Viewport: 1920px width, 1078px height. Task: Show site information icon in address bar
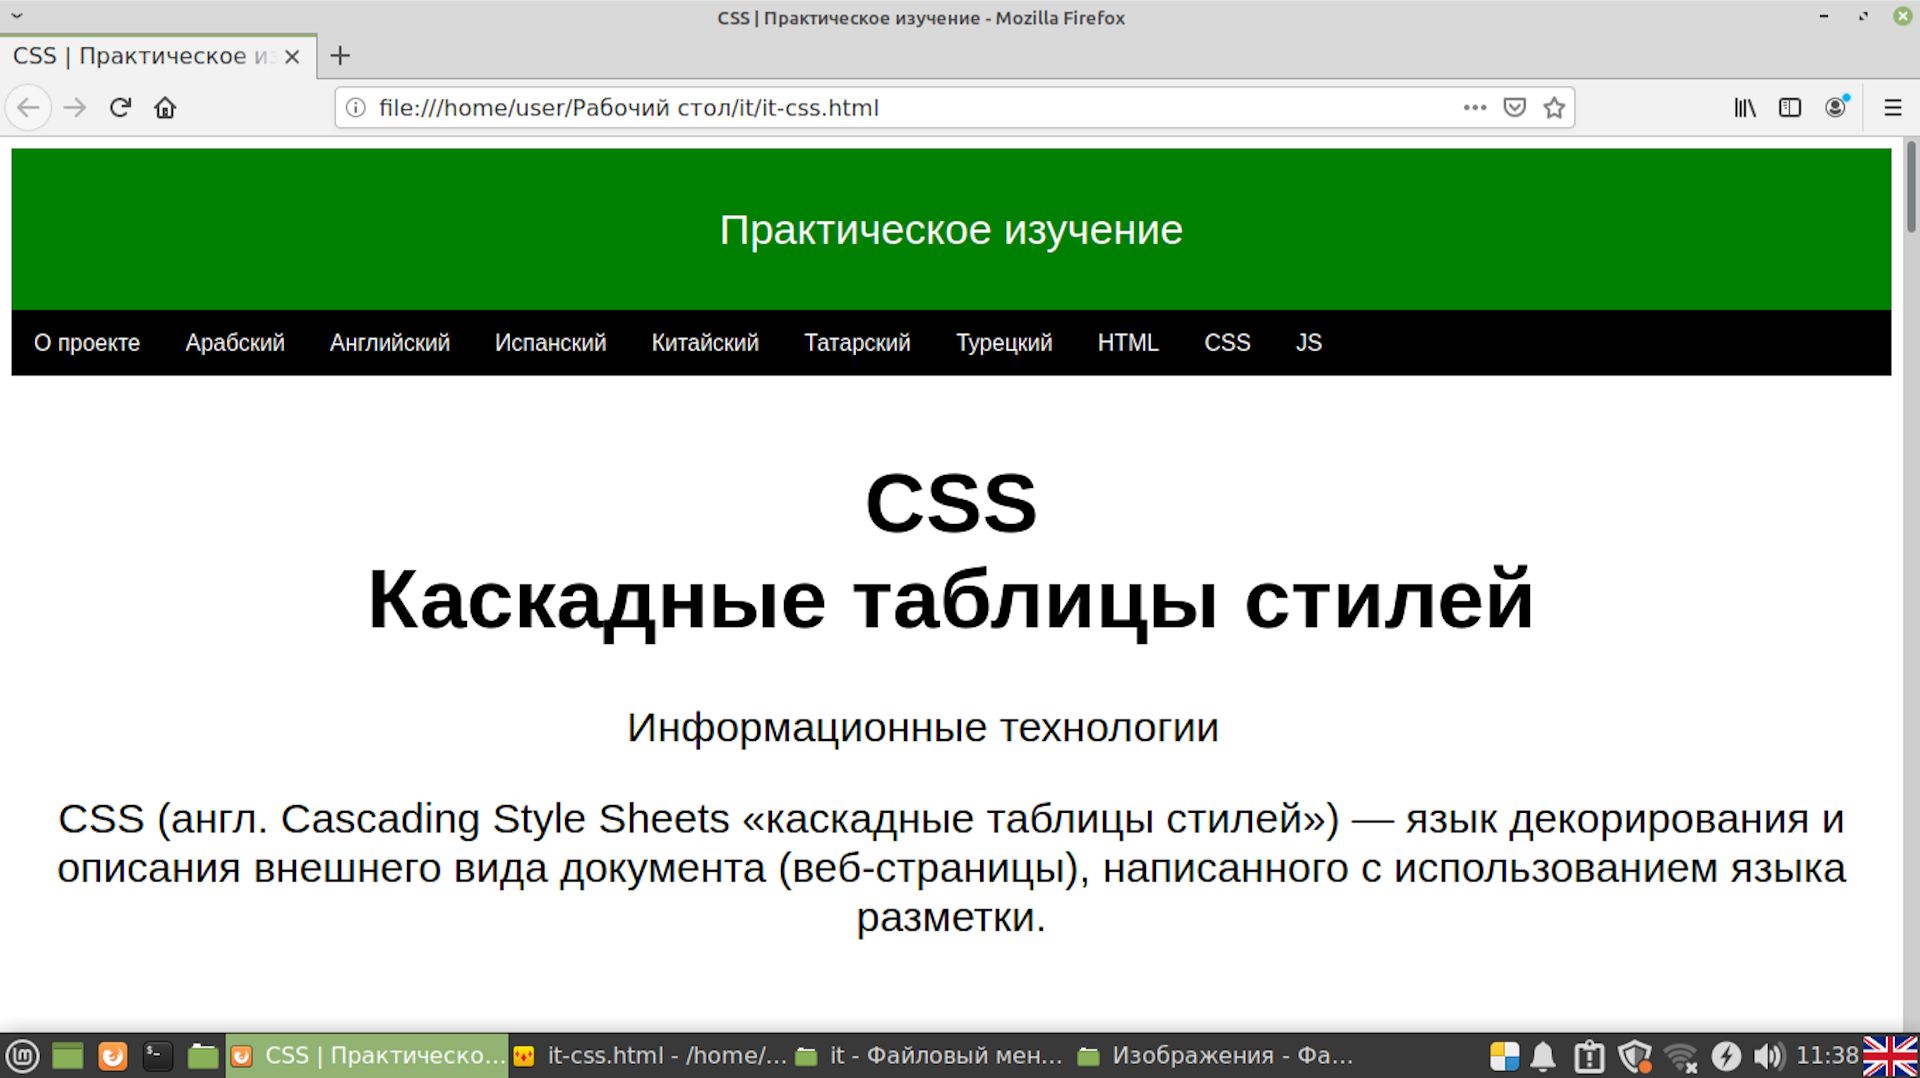click(355, 107)
